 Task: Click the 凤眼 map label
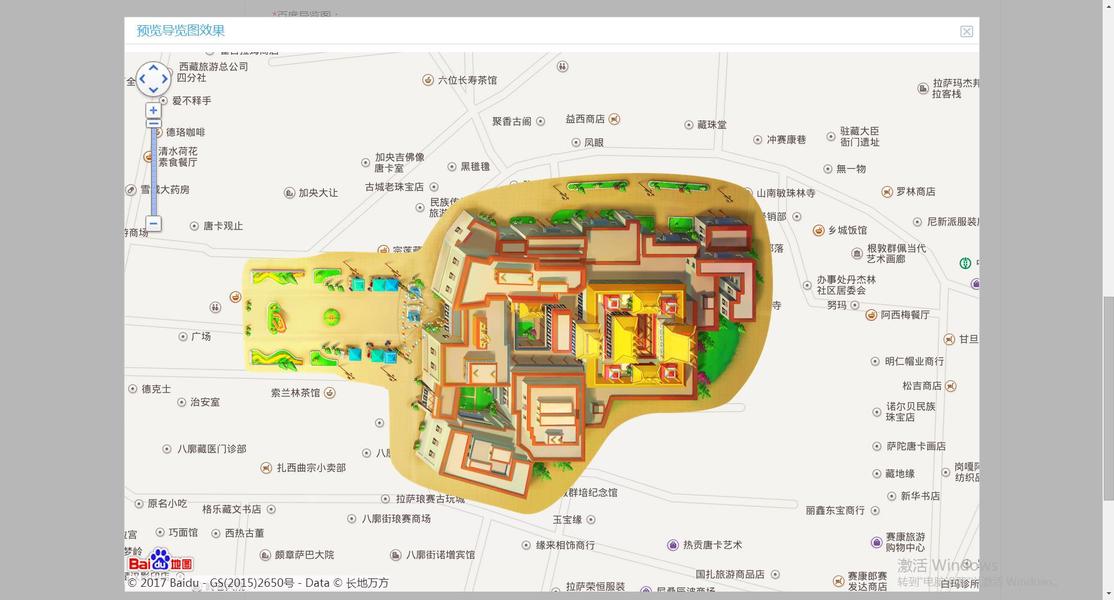tap(594, 143)
